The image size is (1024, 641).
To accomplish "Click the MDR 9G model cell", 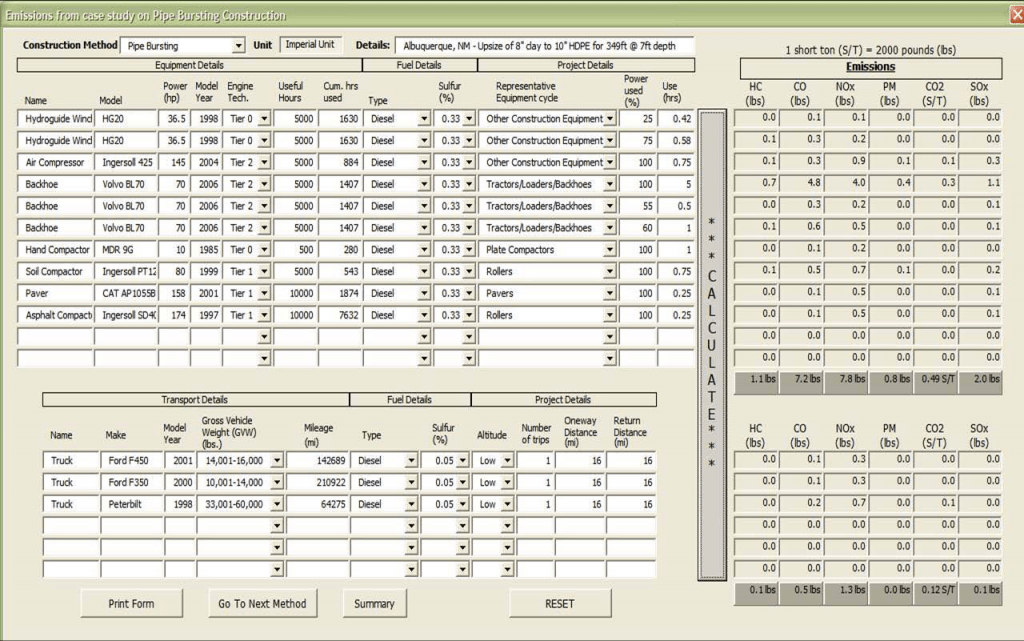I will click(x=126, y=250).
